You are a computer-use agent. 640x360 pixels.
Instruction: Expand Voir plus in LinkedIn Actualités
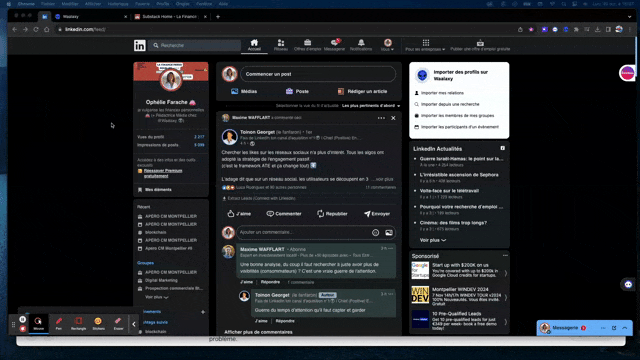(x=433, y=240)
